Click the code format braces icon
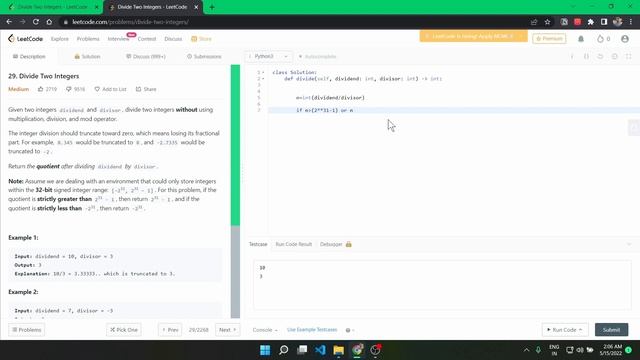The image size is (640, 360). pos(587,56)
